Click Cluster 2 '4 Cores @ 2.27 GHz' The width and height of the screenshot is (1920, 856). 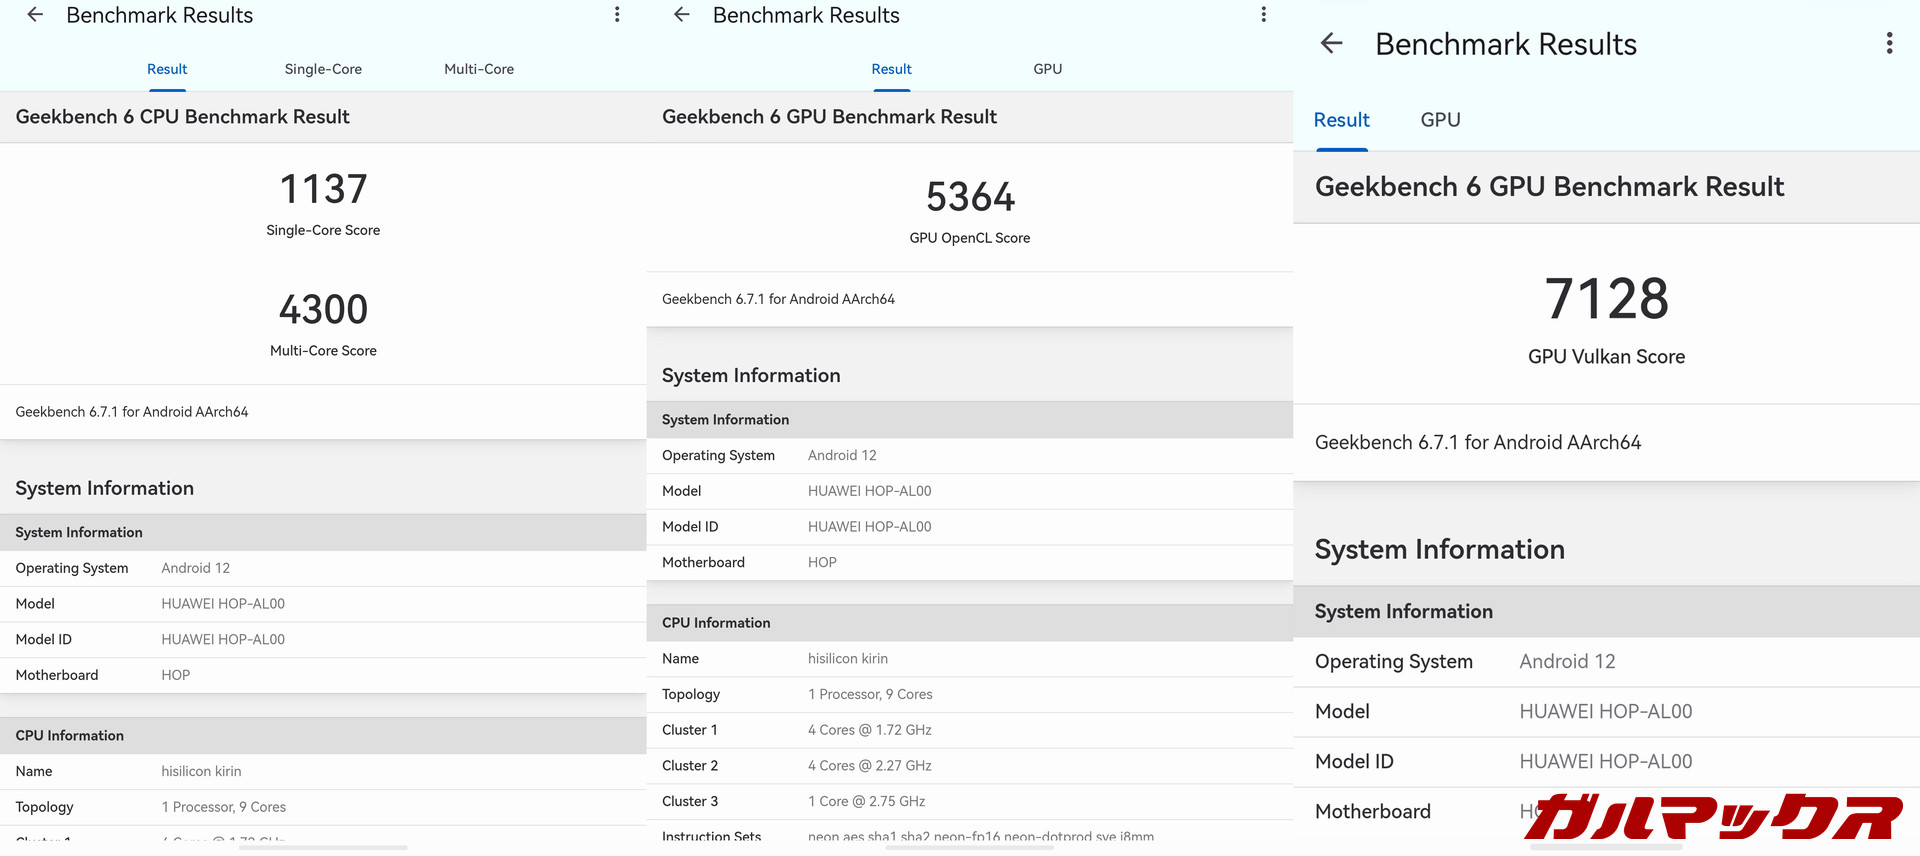click(870, 766)
